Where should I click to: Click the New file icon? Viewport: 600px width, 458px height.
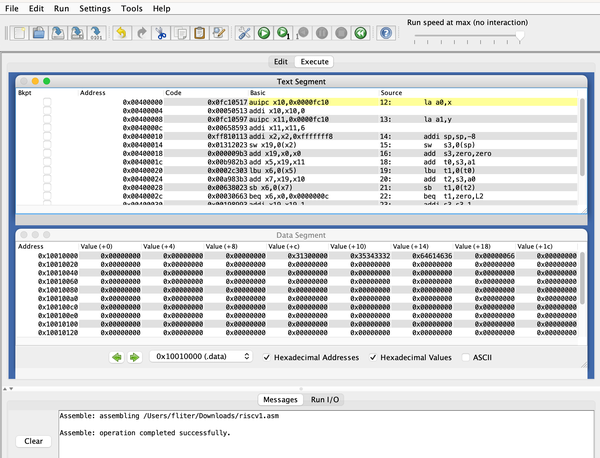[21, 33]
